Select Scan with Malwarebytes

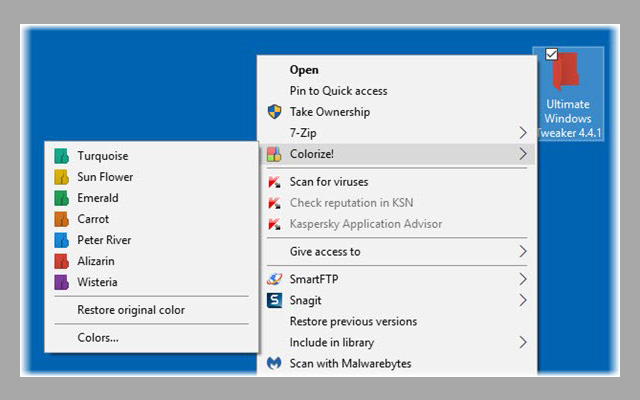[397, 363]
